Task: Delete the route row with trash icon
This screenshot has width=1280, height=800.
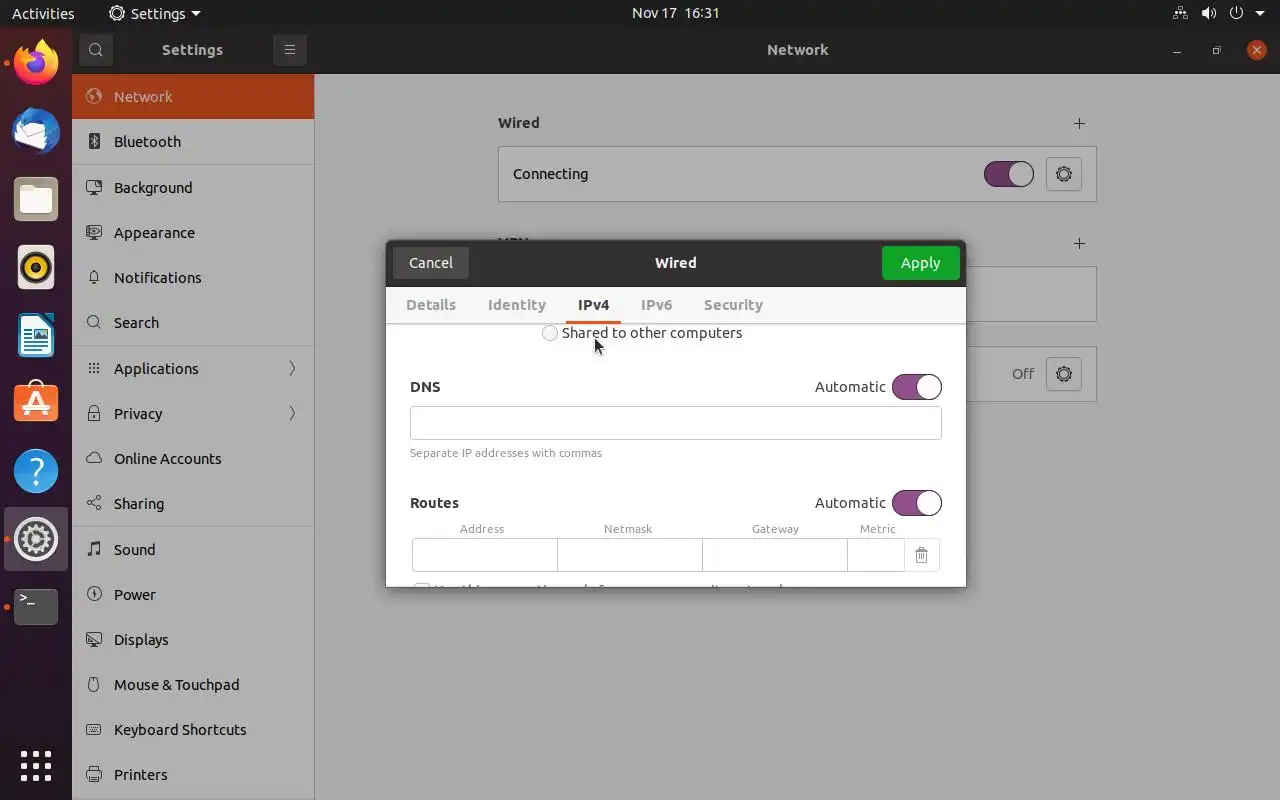Action: 921,555
